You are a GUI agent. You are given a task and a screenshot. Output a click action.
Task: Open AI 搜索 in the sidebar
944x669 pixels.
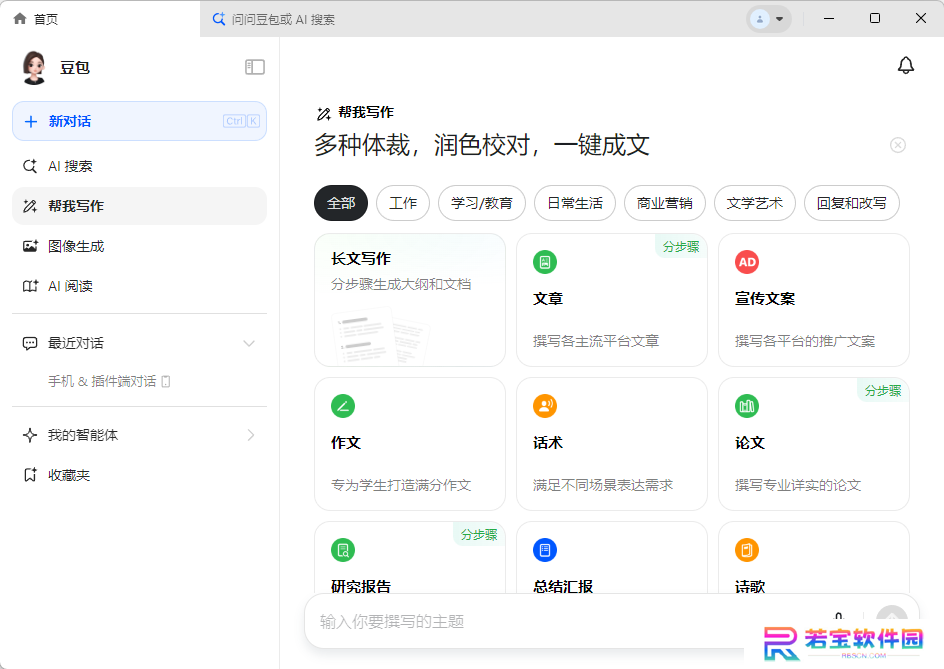[x=139, y=166]
